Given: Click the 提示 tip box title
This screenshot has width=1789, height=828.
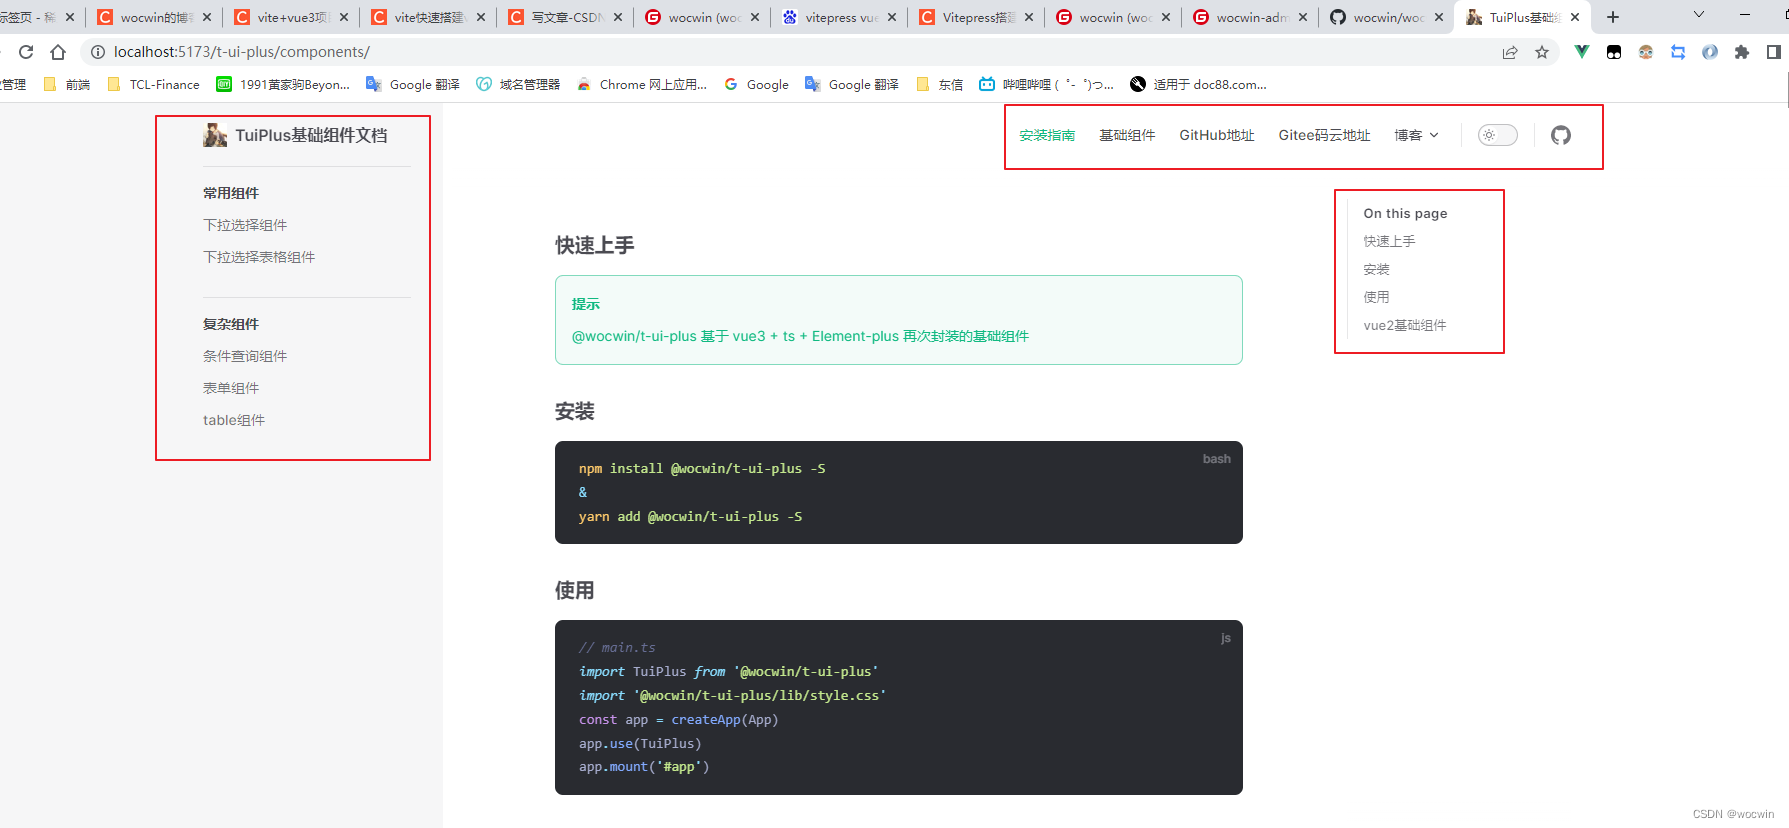Looking at the screenshot, I should tap(586, 304).
